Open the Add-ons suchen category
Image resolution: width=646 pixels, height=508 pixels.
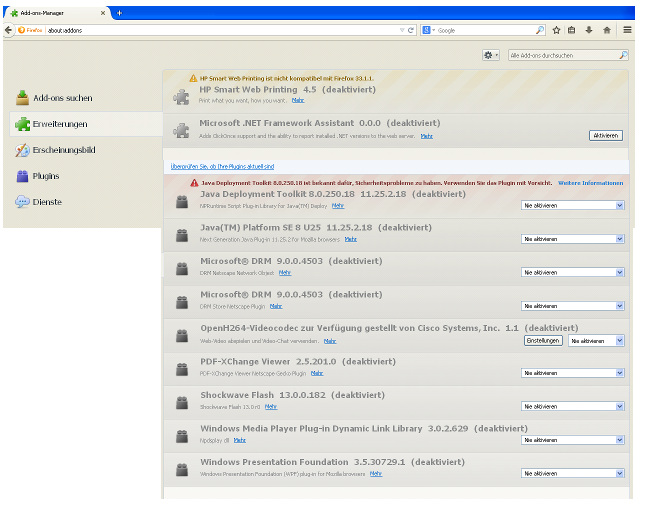tap(86, 98)
